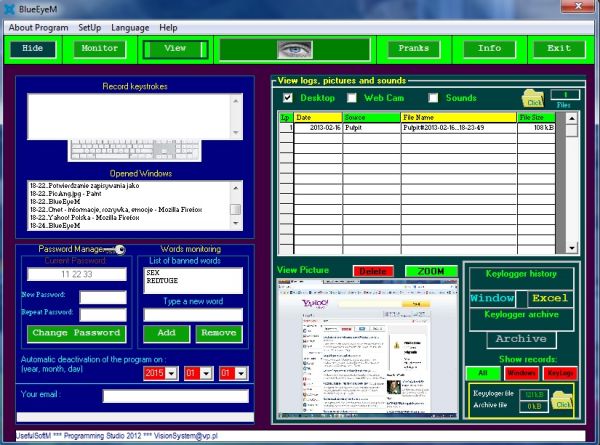Viewport: 600px width, 445px height.
Task: Select the File Name column header
Action: [458, 117]
